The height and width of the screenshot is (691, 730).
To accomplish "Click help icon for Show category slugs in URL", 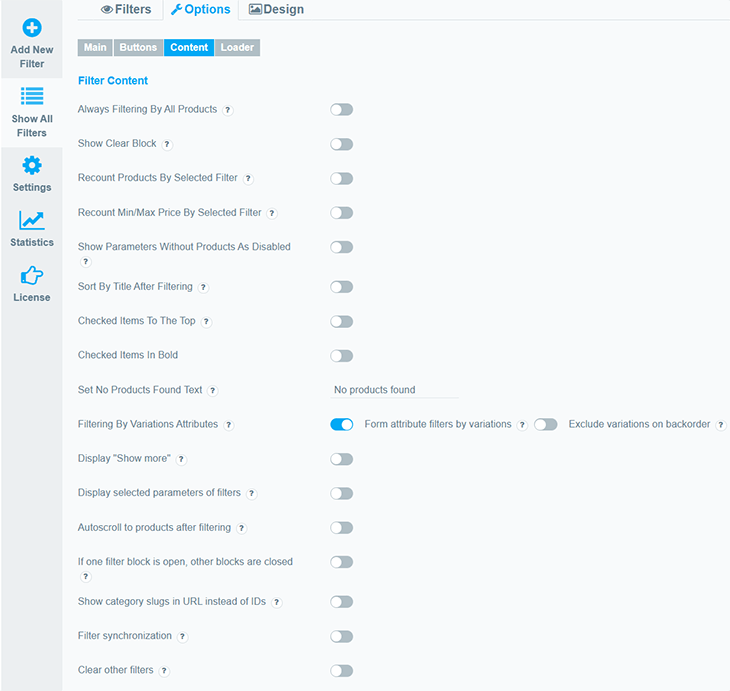I will (x=277, y=603).
